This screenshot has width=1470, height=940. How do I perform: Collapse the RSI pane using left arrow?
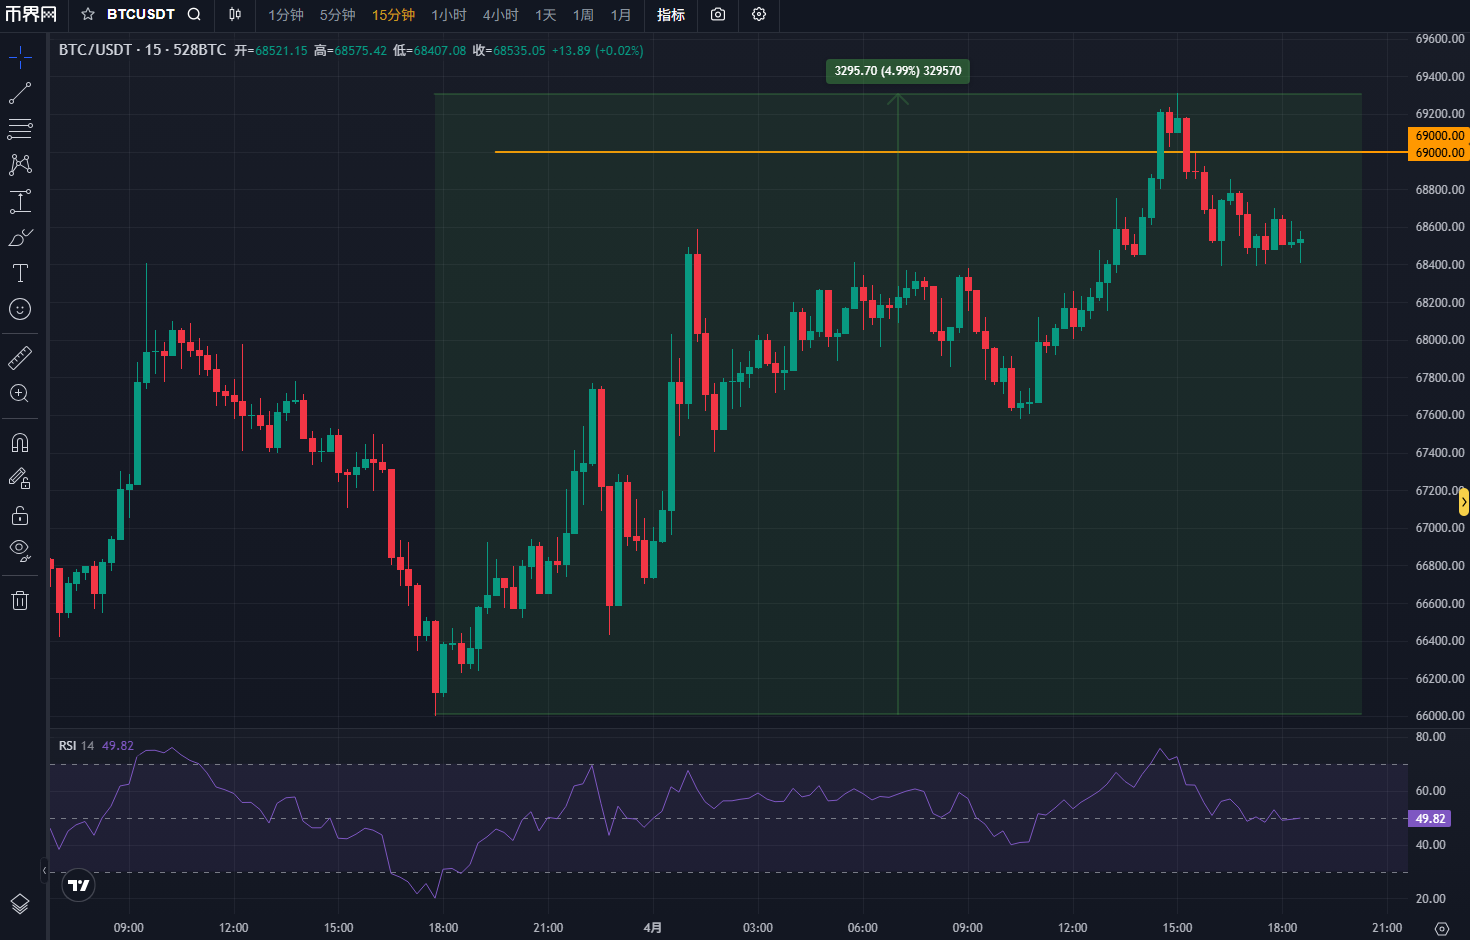[44, 871]
